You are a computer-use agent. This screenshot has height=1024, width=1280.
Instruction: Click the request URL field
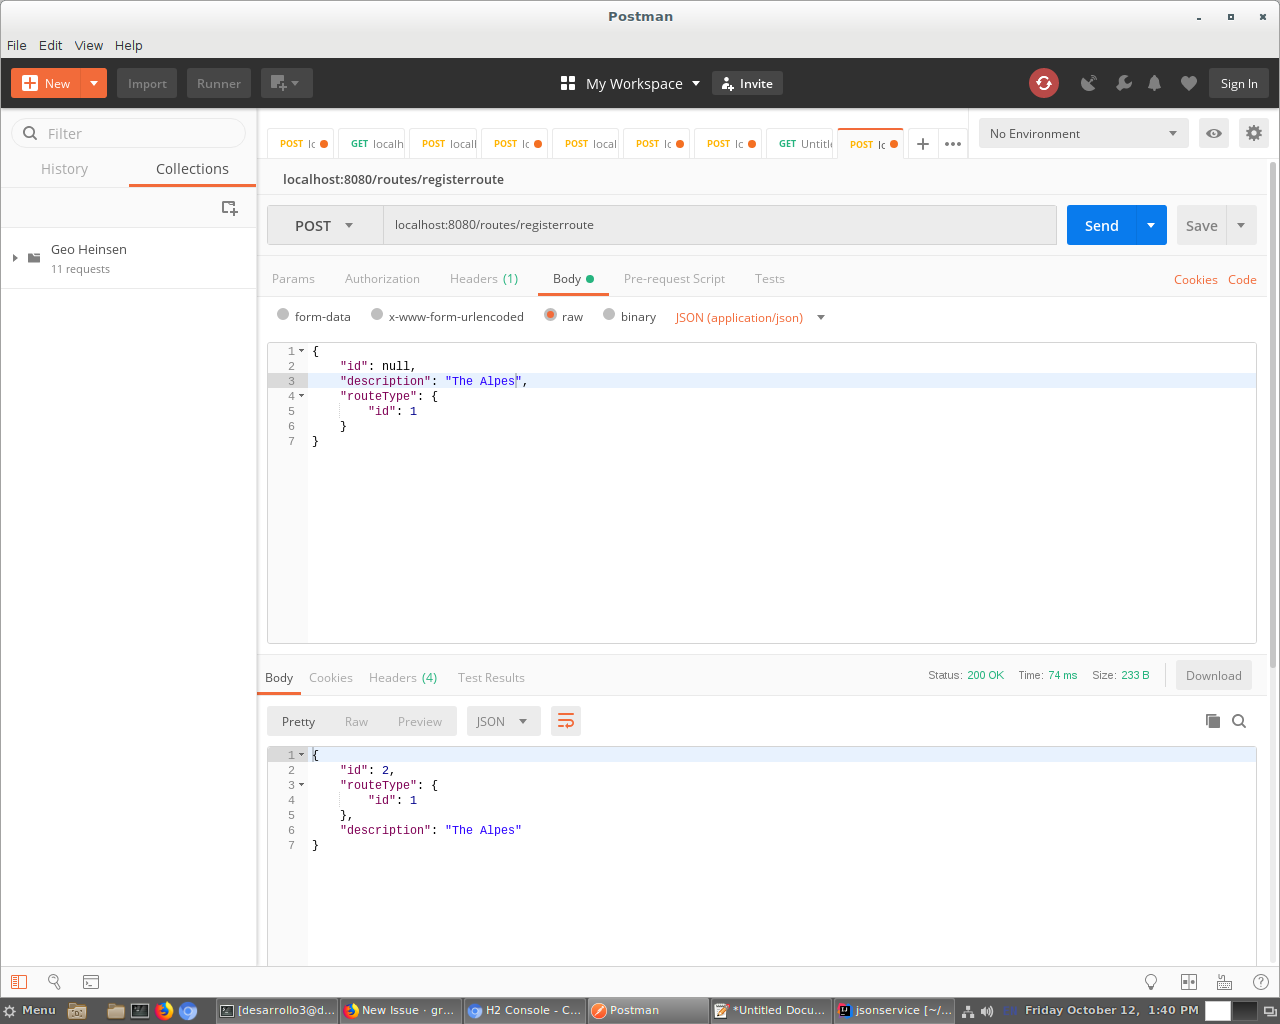[720, 225]
